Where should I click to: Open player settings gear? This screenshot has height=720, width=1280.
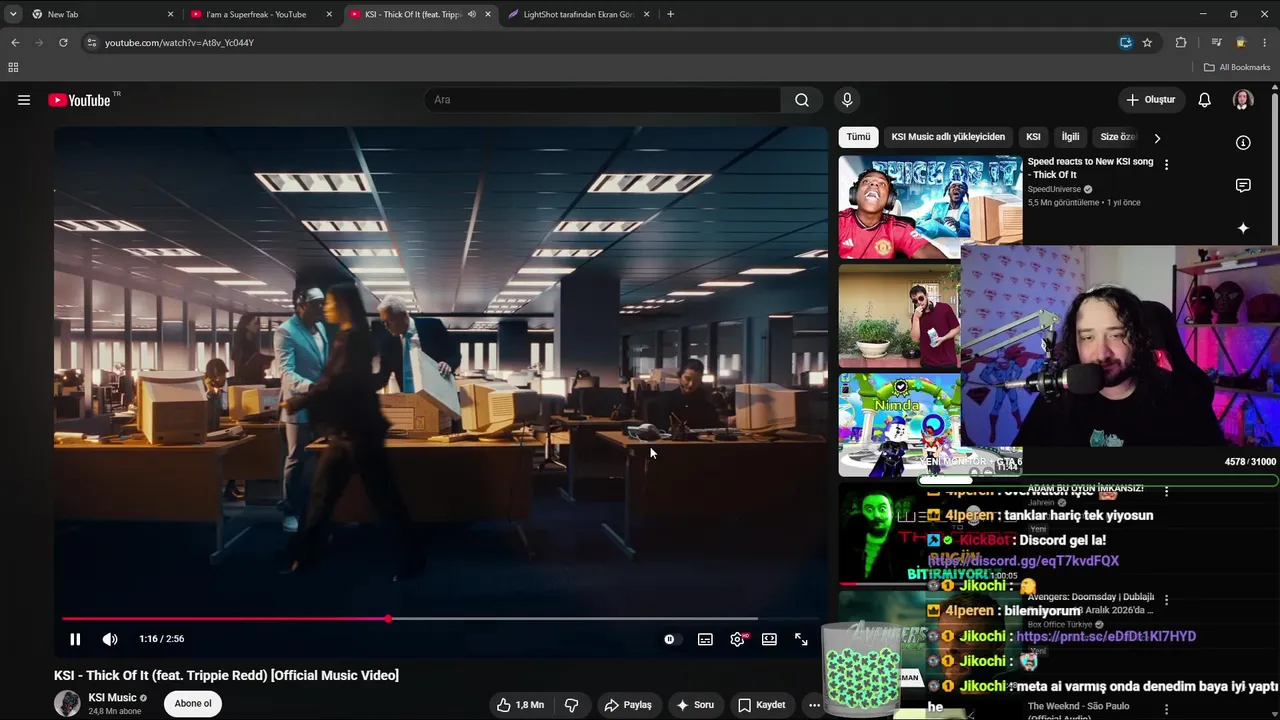coord(737,639)
